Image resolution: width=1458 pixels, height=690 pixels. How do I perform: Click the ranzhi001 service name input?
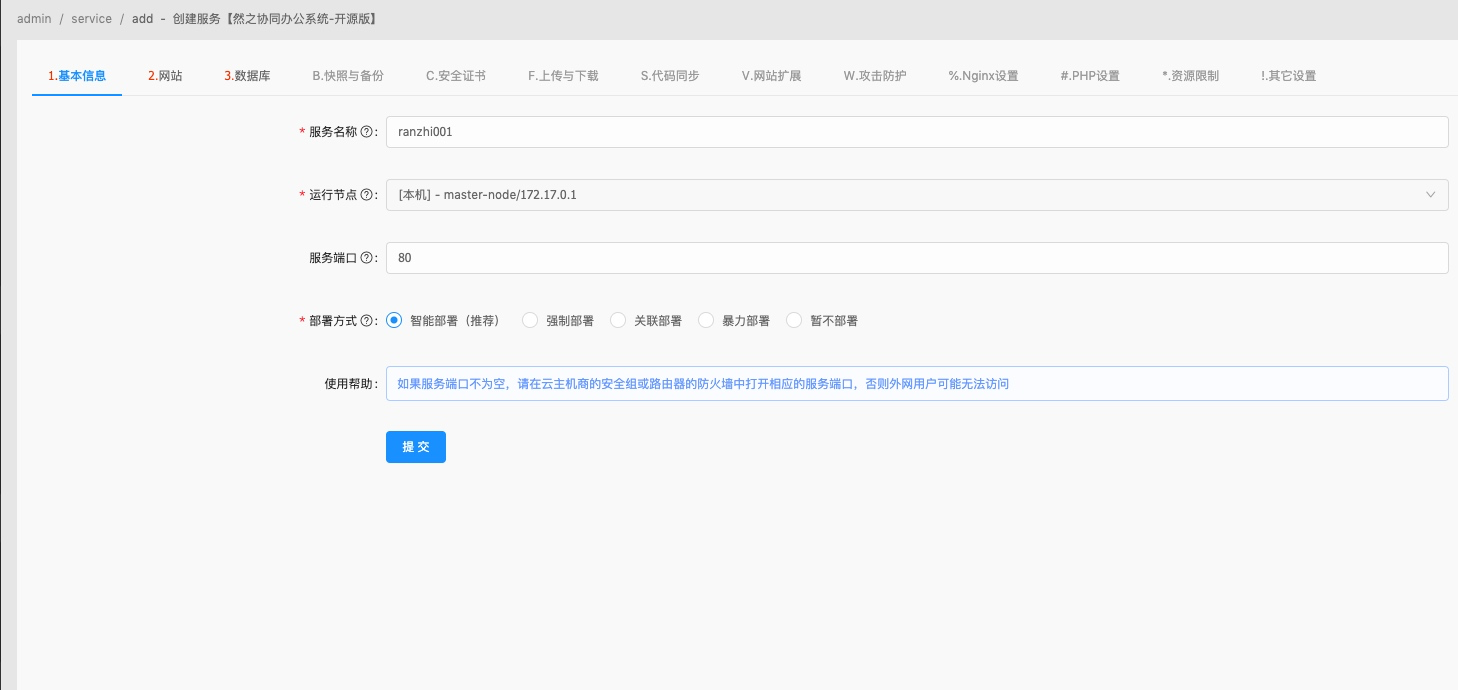click(700, 131)
